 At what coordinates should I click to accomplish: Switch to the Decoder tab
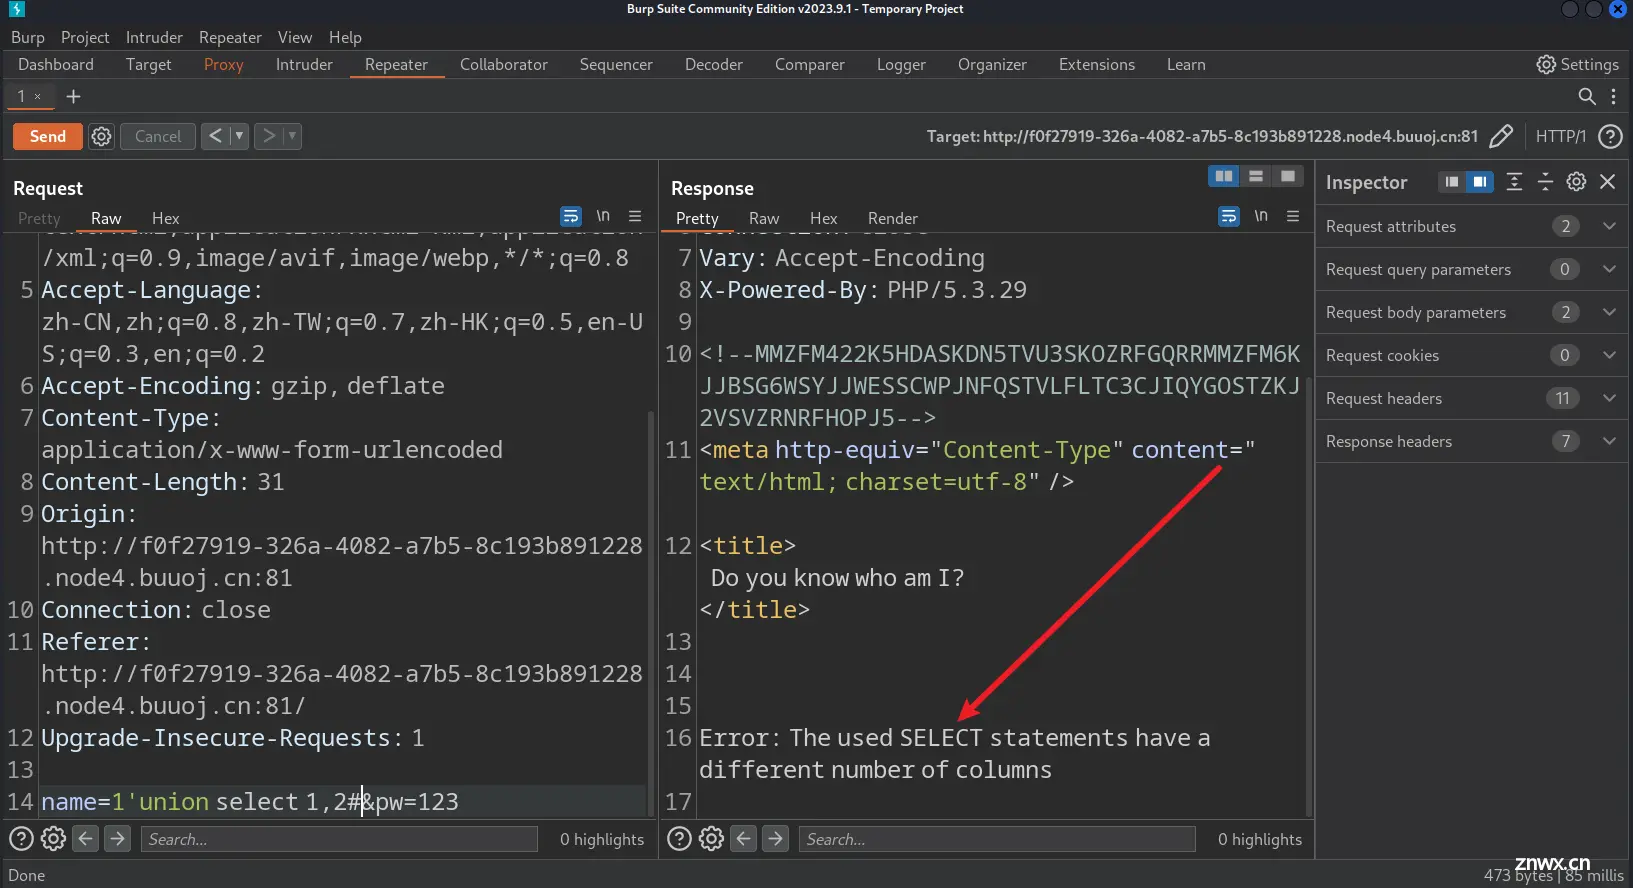pos(714,64)
